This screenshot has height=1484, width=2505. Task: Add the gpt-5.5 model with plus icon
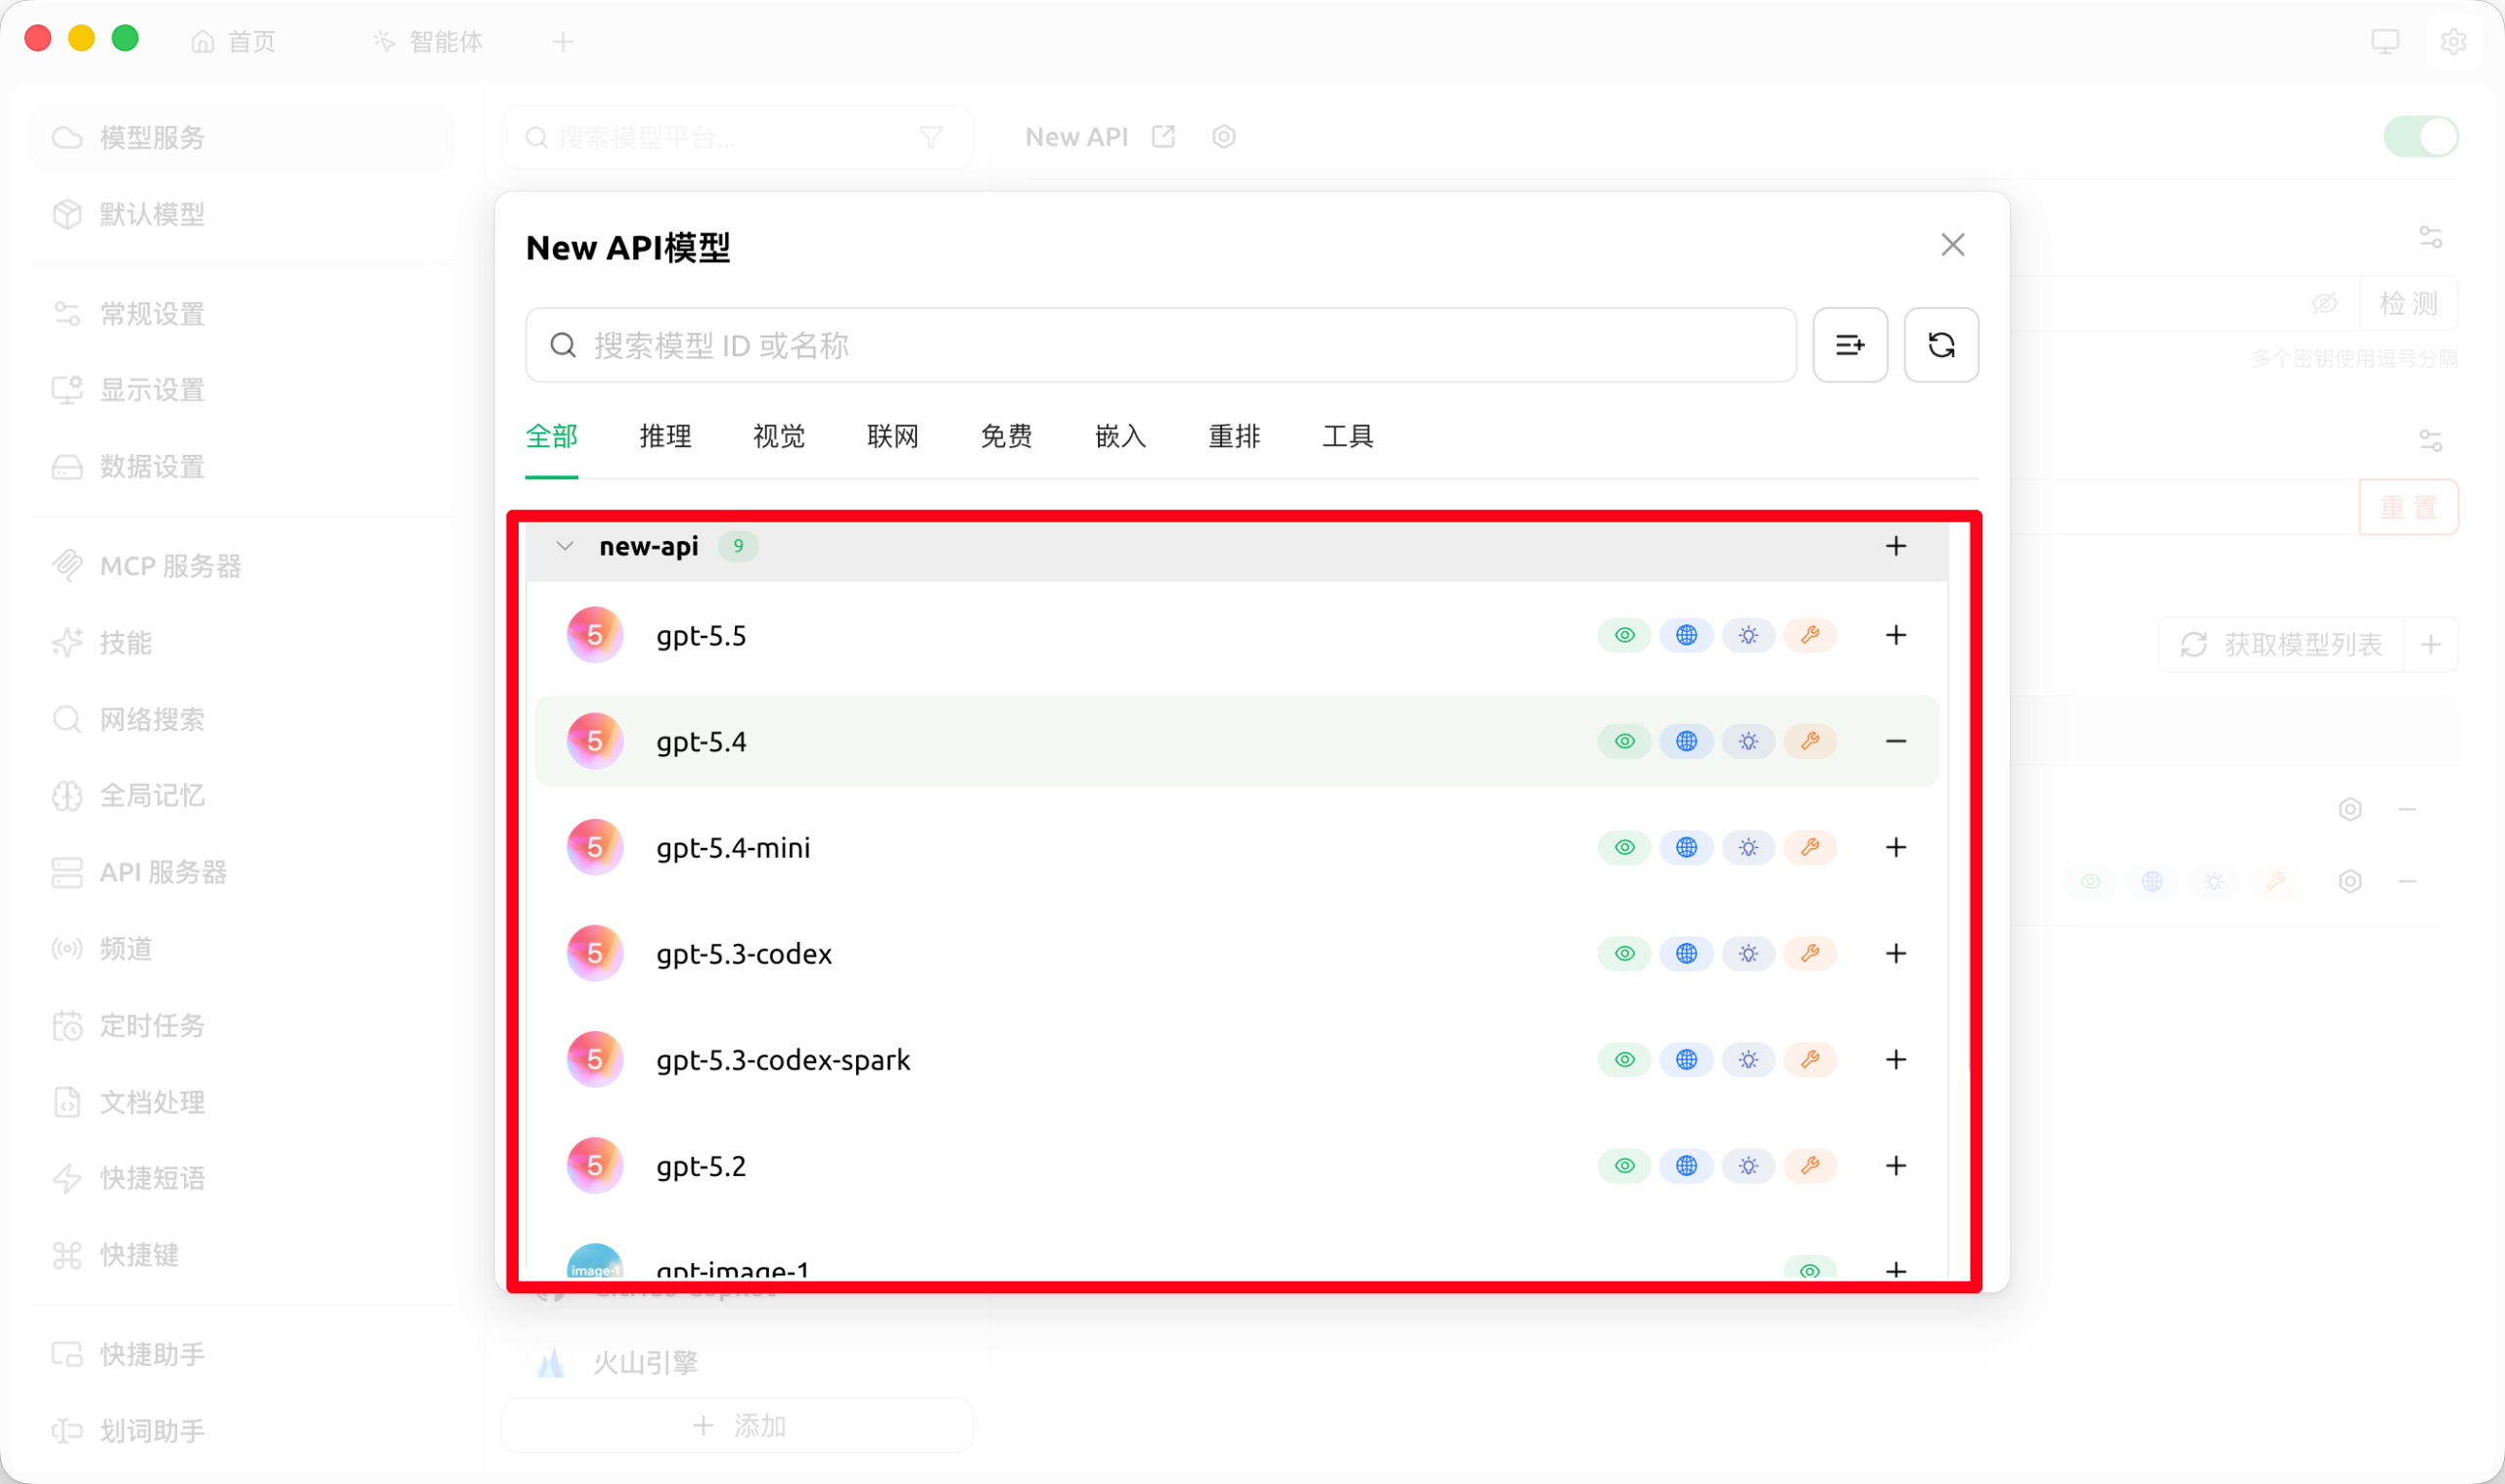pyautogui.click(x=1895, y=635)
